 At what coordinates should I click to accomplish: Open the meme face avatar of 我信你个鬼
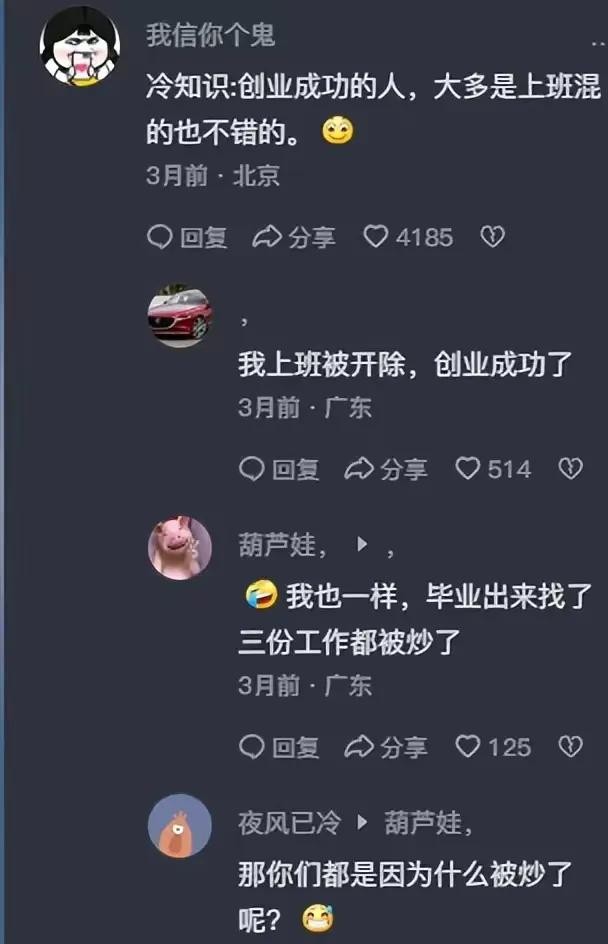(x=80, y=46)
